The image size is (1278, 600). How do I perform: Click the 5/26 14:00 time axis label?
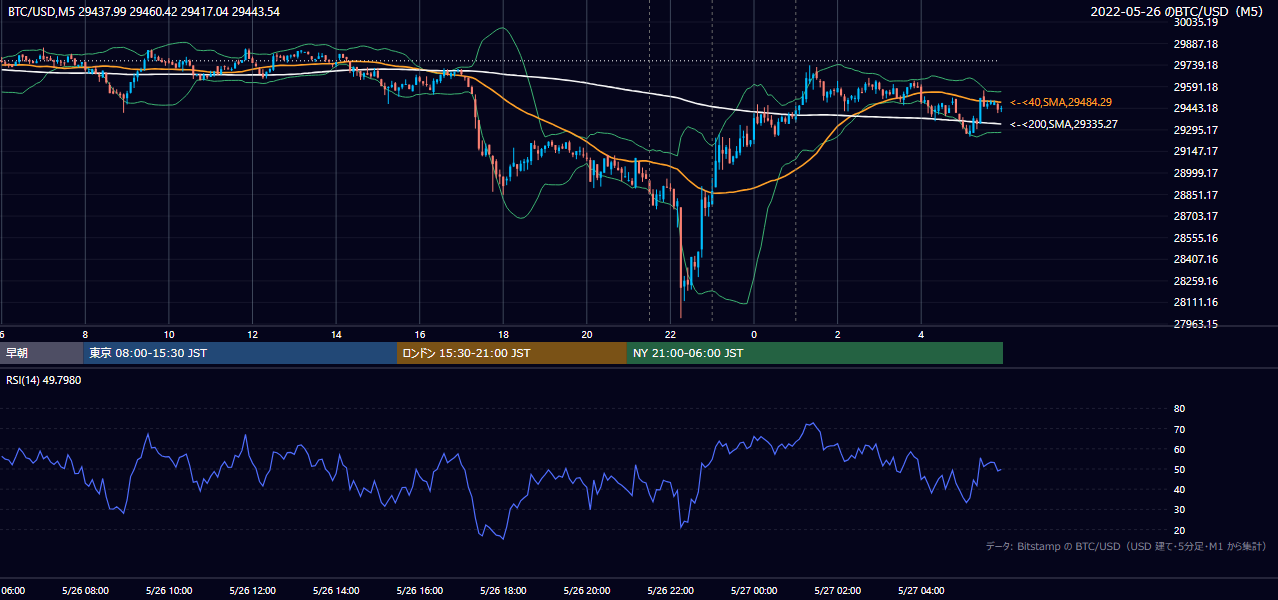click(x=336, y=591)
